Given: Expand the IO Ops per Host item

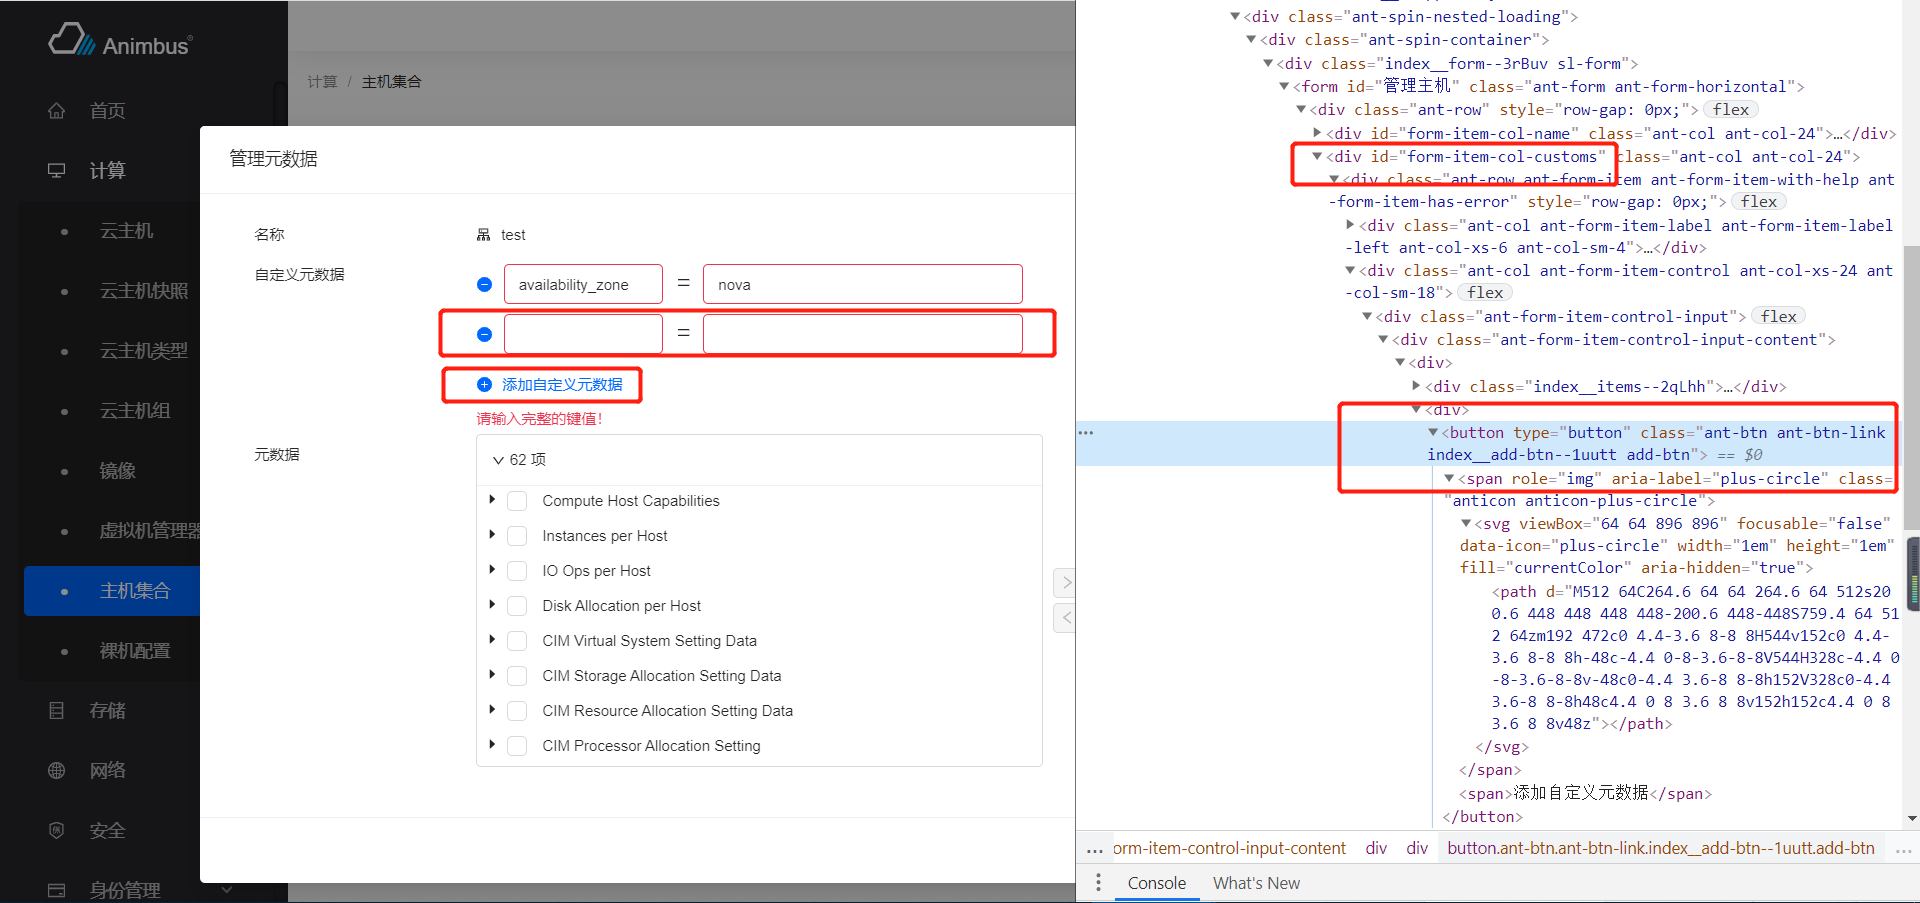Looking at the screenshot, I should [492, 570].
